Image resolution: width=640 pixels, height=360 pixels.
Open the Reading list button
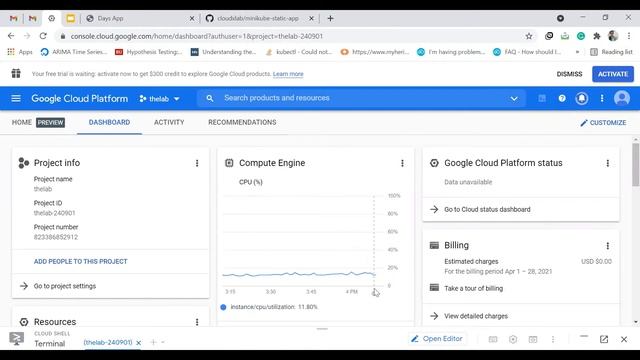pos(611,52)
